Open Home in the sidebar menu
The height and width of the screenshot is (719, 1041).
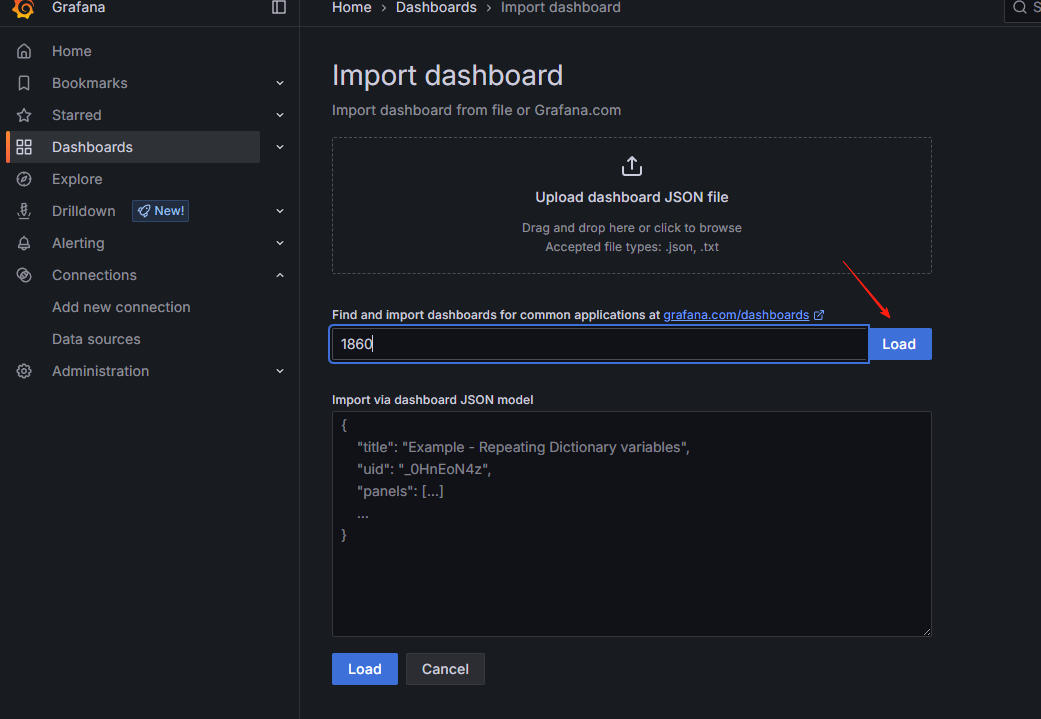pos(72,51)
